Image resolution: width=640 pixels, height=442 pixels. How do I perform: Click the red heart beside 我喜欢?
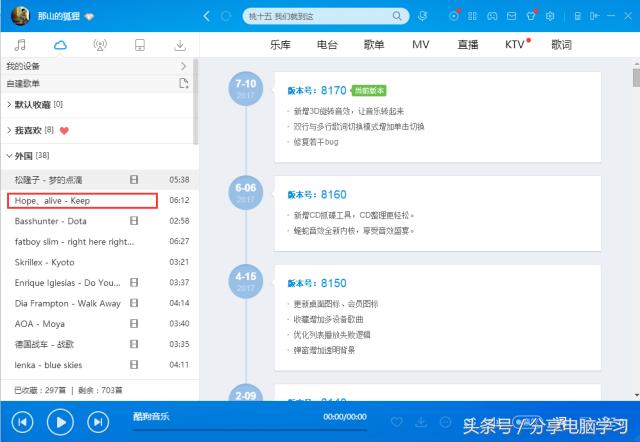[64, 131]
